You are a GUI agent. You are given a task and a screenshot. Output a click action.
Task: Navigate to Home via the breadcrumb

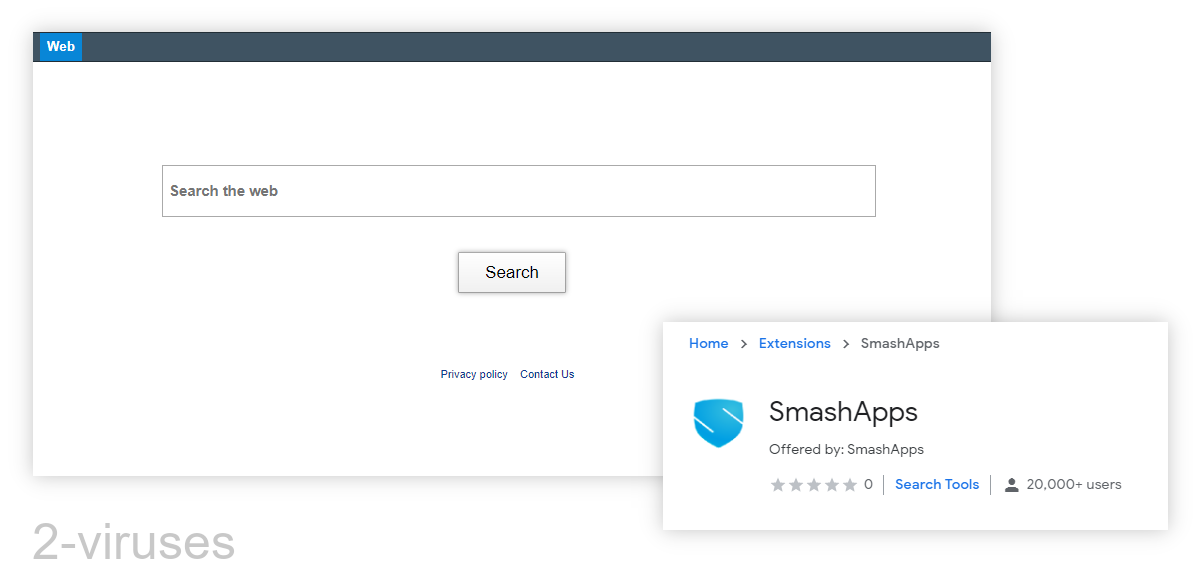pyautogui.click(x=709, y=343)
